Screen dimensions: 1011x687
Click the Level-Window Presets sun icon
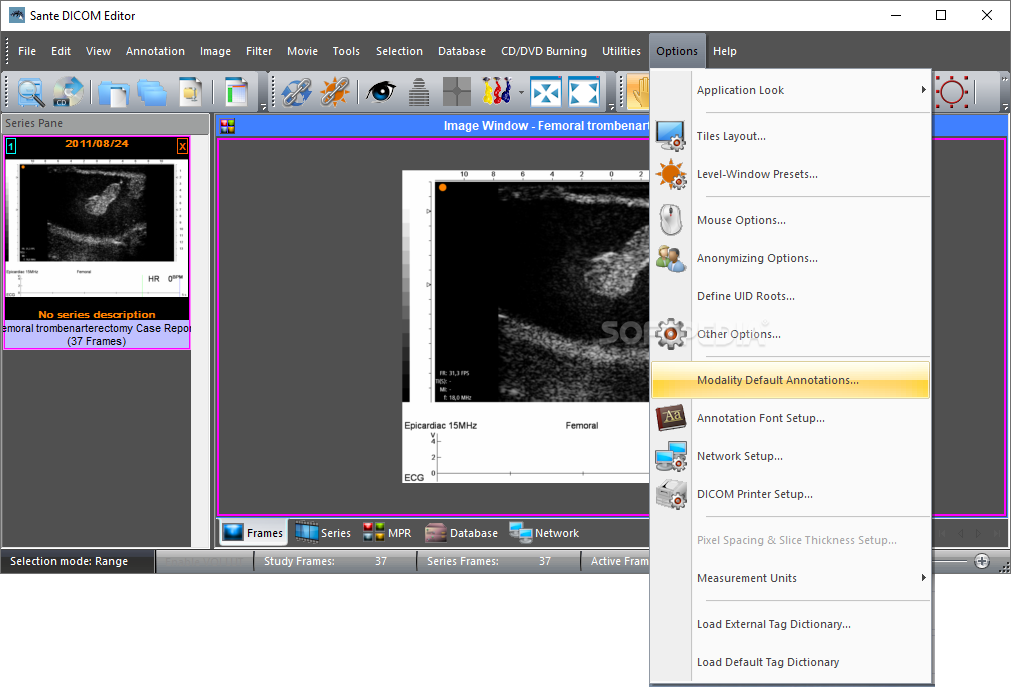671,174
